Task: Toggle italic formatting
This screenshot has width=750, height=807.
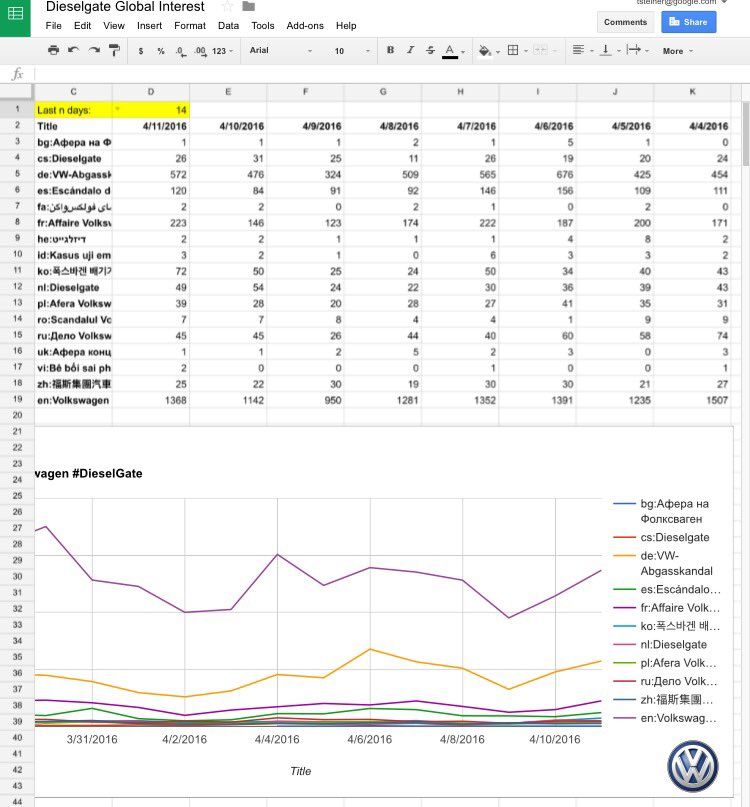Action: click(410, 51)
